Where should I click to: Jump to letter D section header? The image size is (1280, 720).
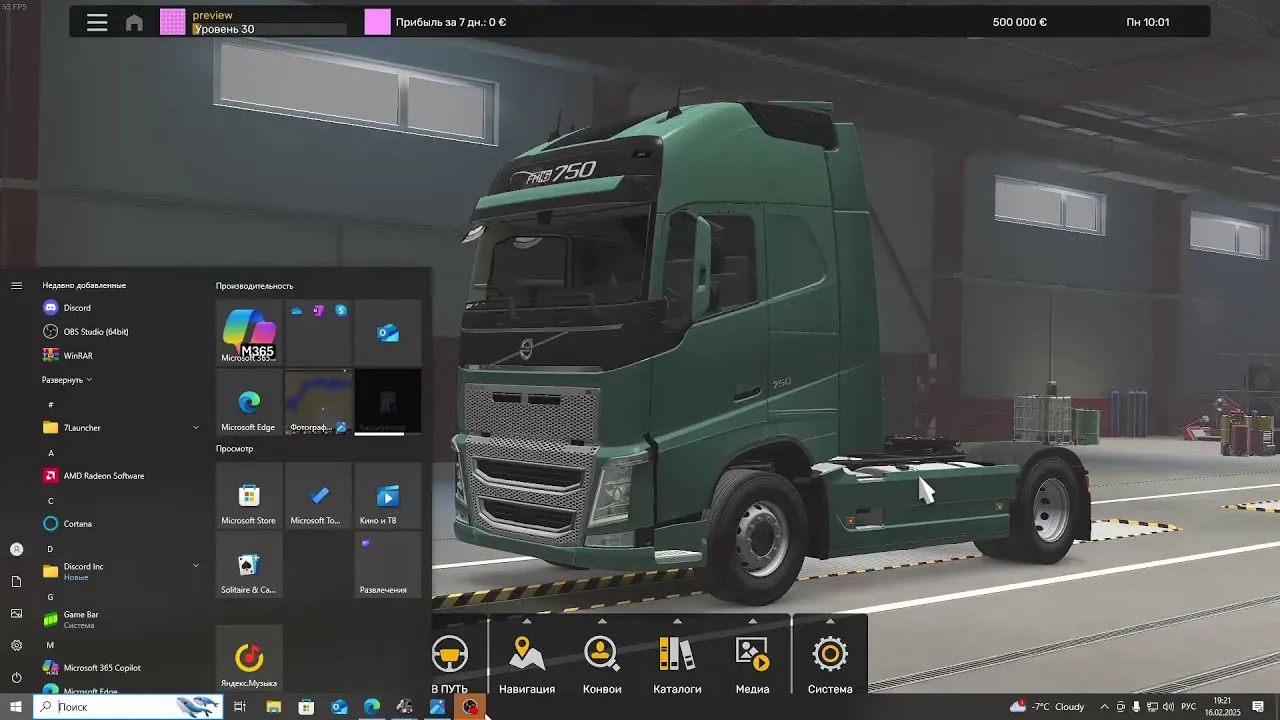pos(51,549)
